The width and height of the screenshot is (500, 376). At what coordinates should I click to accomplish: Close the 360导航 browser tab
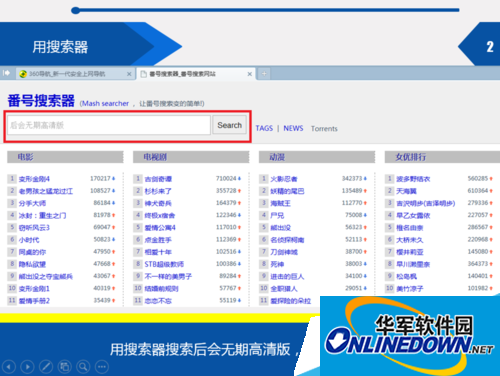pyautogui.click(x=129, y=74)
